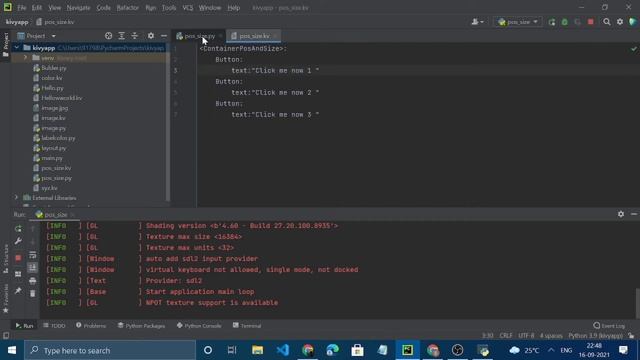Screen dimensions: 640x360
Task: Open the Windows Start menu
Action: tap(12, 350)
